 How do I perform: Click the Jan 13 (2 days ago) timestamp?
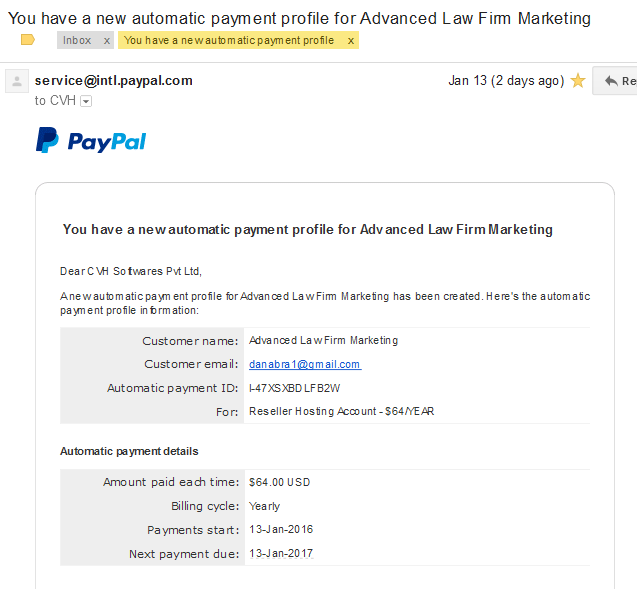[x=506, y=80]
